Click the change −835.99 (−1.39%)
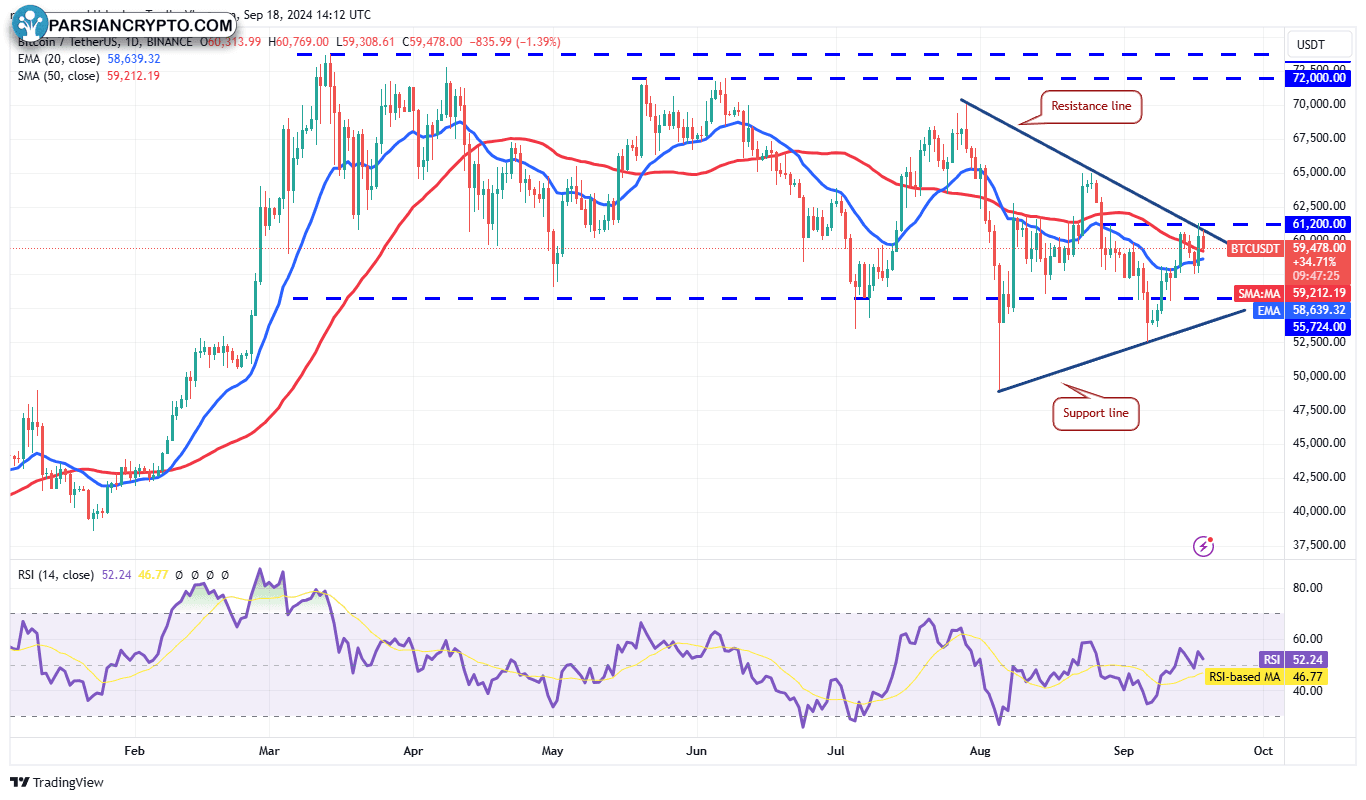The image size is (1366, 800). click(514, 42)
